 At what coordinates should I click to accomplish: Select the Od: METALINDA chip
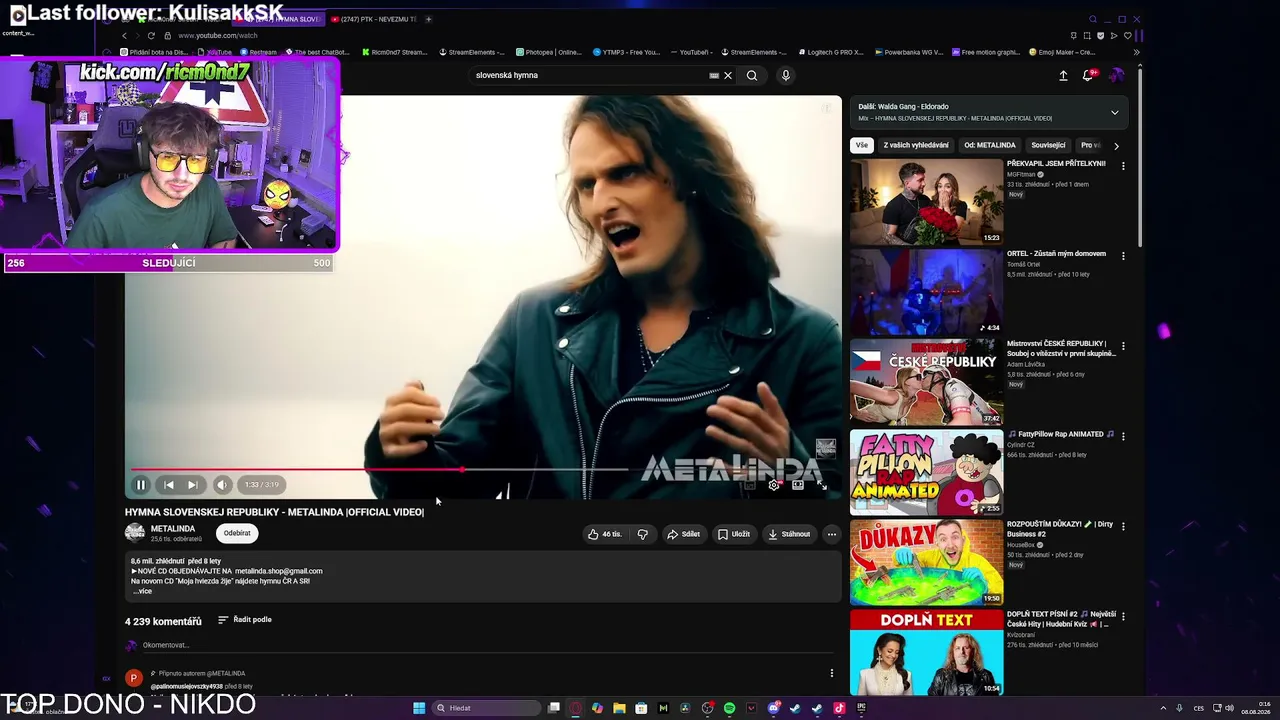(990, 145)
